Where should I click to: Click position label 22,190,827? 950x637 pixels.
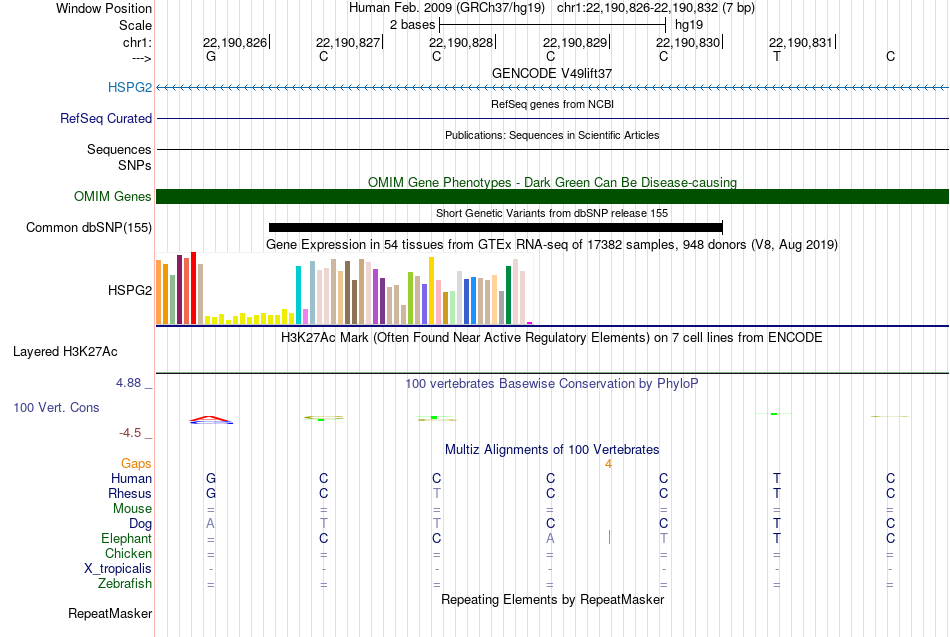pyautogui.click(x=348, y=42)
